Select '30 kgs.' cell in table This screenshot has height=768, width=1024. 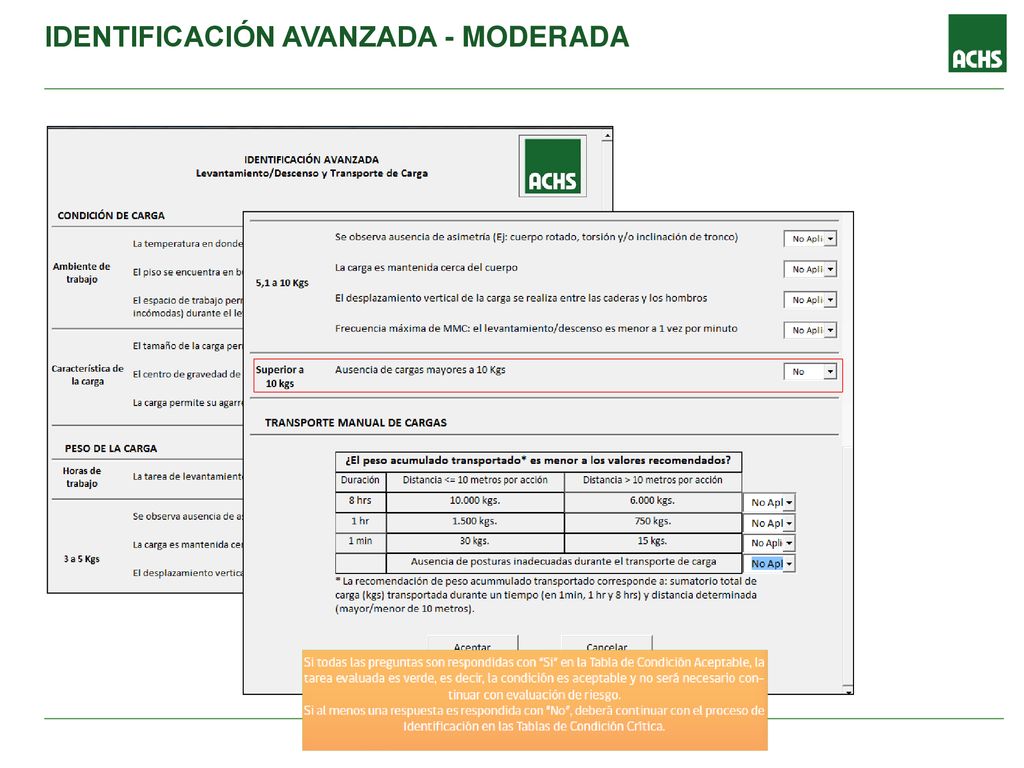pyautogui.click(x=475, y=541)
